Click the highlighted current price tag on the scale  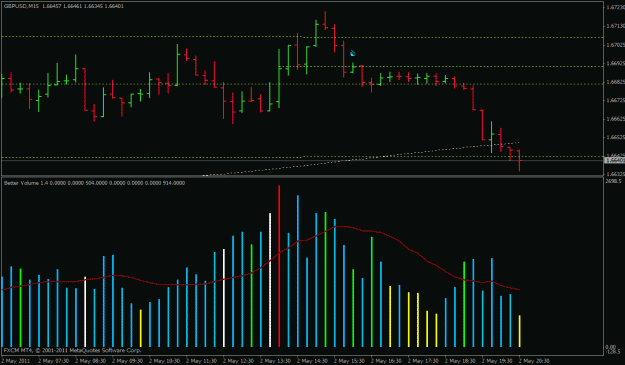click(615, 160)
